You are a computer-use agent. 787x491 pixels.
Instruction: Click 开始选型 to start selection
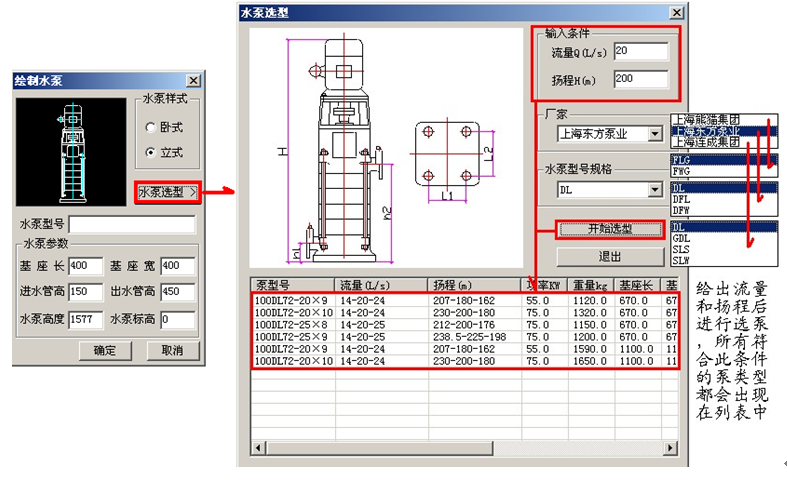coord(609,229)
